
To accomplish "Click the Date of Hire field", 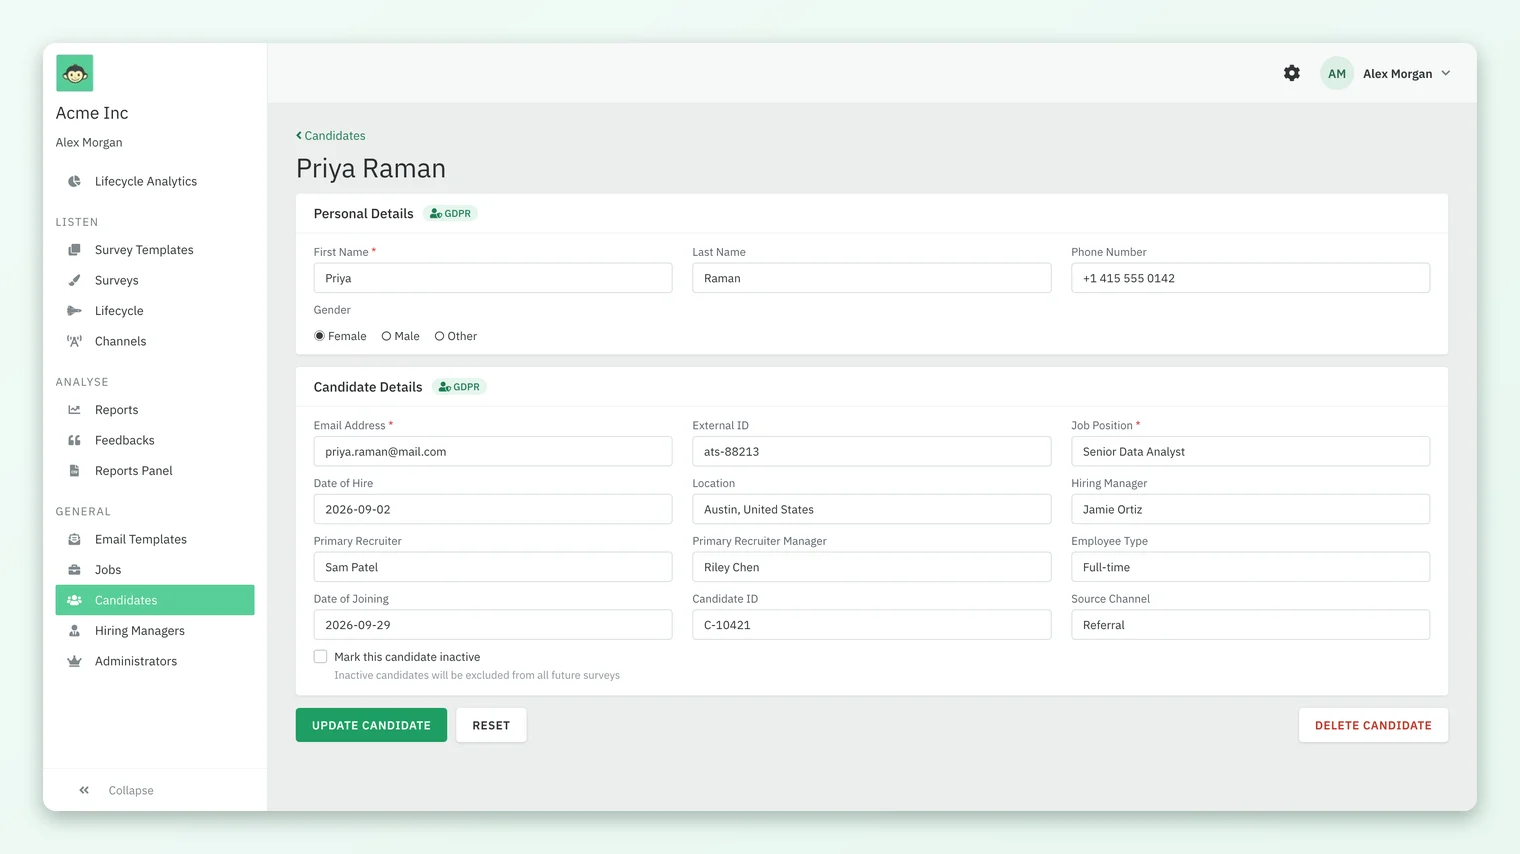I will [x=493, y=509].
